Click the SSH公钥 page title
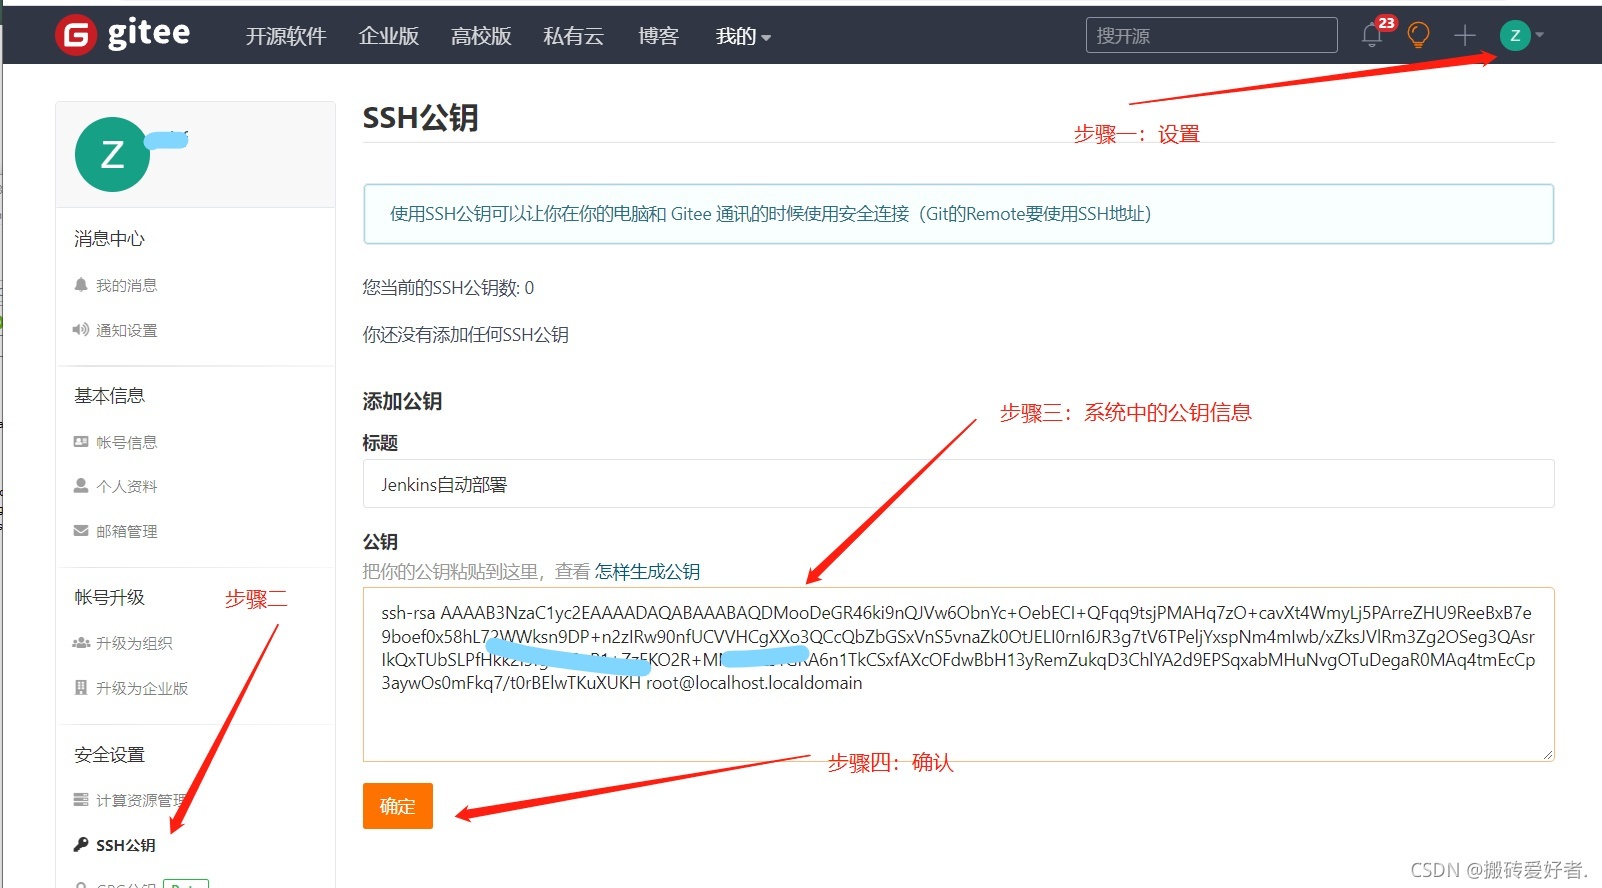This screenshot has height=888, width=1602. tap(420, 118)
